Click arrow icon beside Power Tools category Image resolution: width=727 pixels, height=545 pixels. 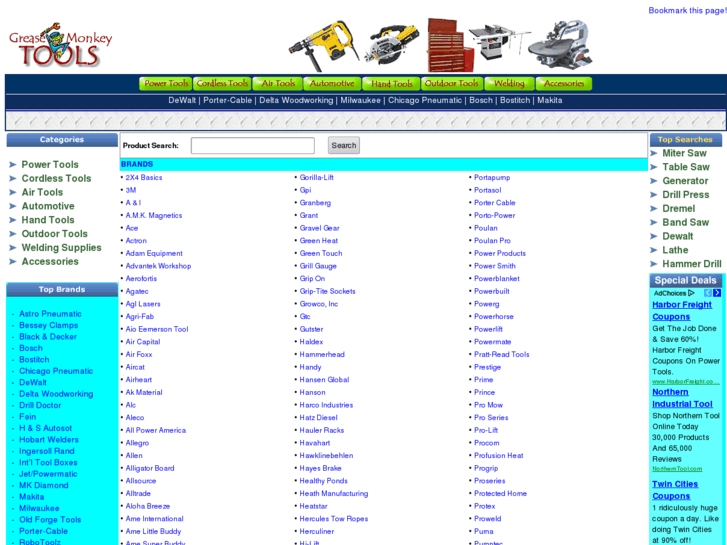coord(13,165)
